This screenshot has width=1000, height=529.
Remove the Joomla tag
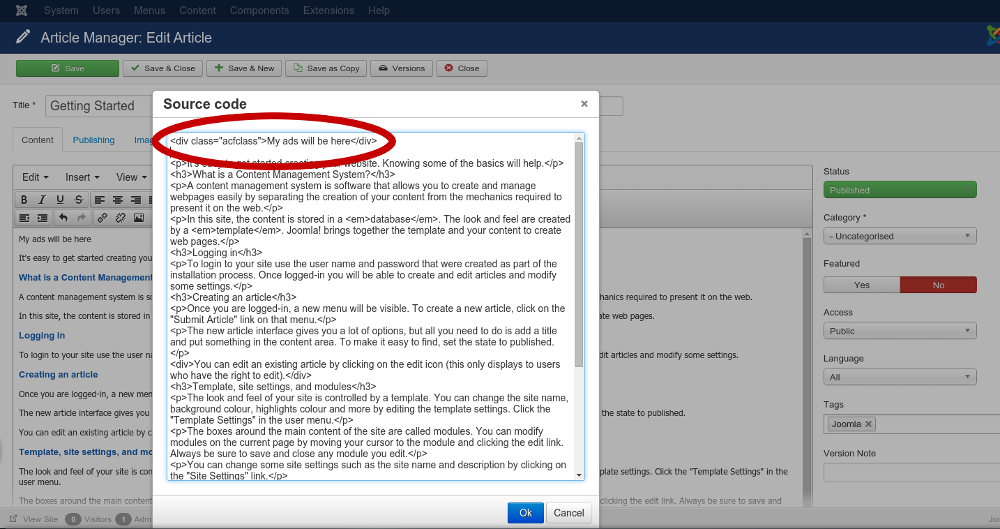(869, 424)
